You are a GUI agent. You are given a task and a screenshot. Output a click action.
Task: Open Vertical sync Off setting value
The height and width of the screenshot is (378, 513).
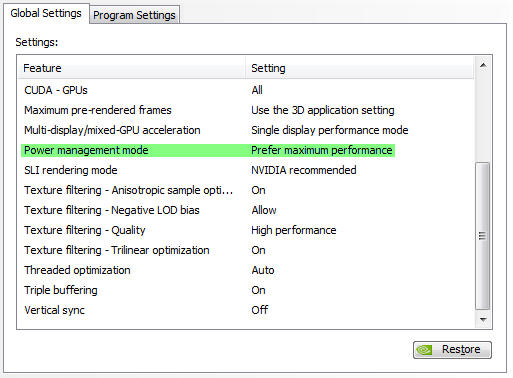(x=260, y=310)
